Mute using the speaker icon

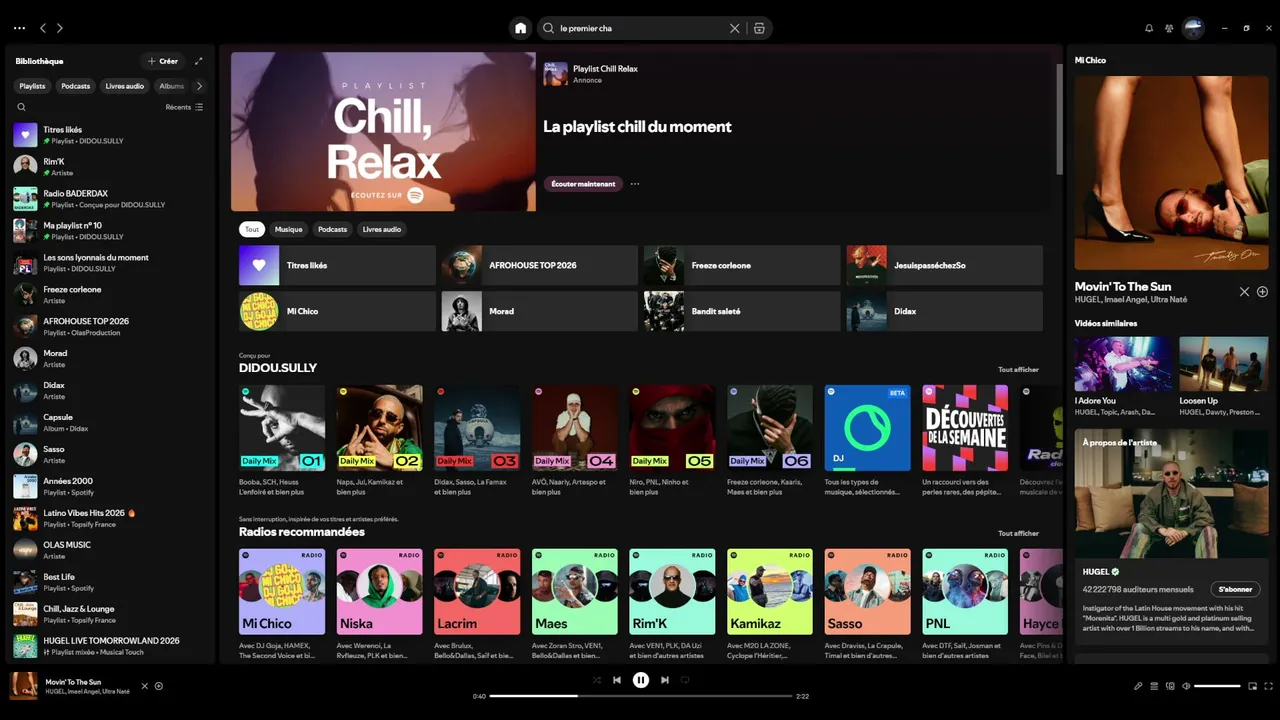1186,686
